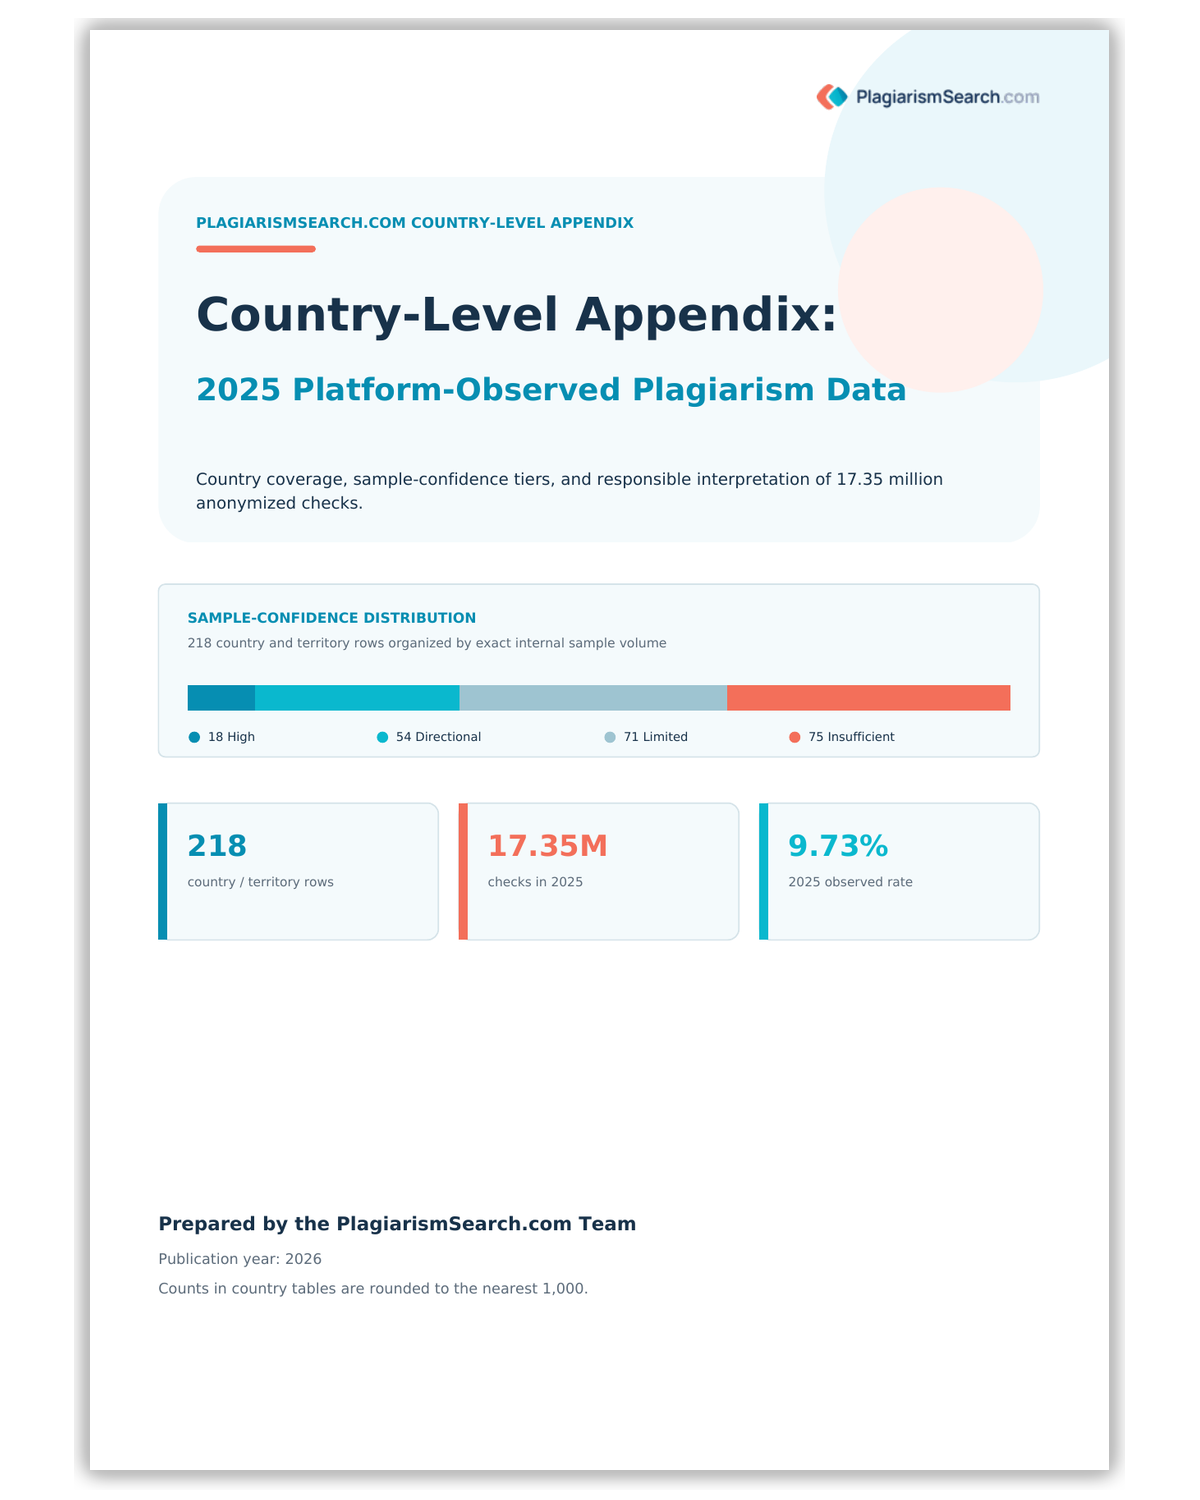Click the 'Publication year: 2026' line
This screenshot has width=1200, height=1500.
click(x=240, y=1259)
